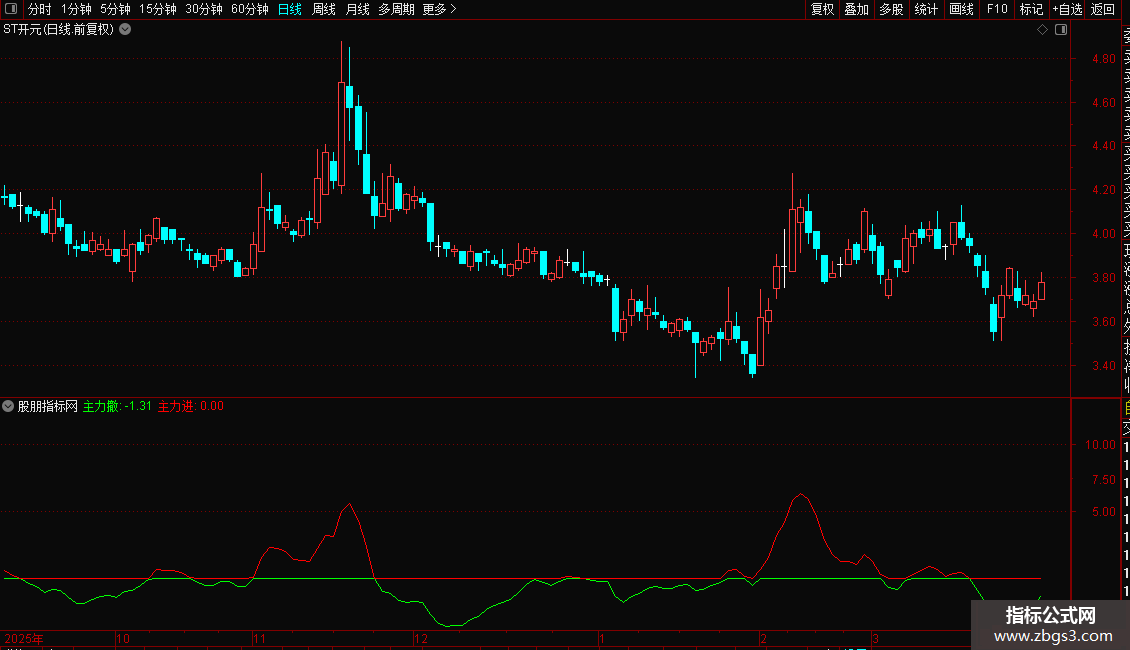Open the 统计 statistics tool
Screen dimensions: 1130x650
coord(926,9)
